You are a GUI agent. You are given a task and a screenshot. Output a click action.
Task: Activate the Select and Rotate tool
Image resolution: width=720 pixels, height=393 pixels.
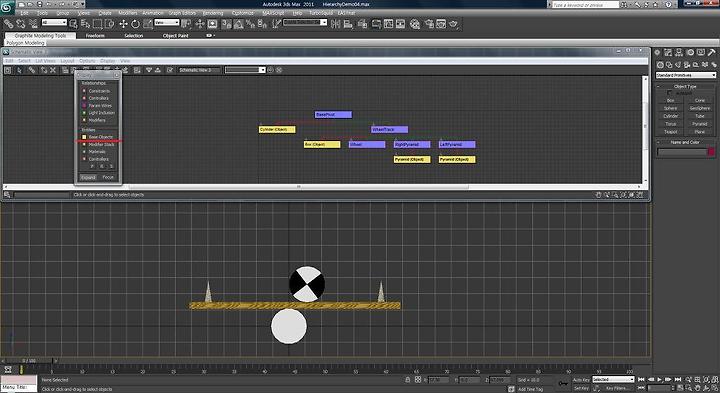click(x=135, y=24)
